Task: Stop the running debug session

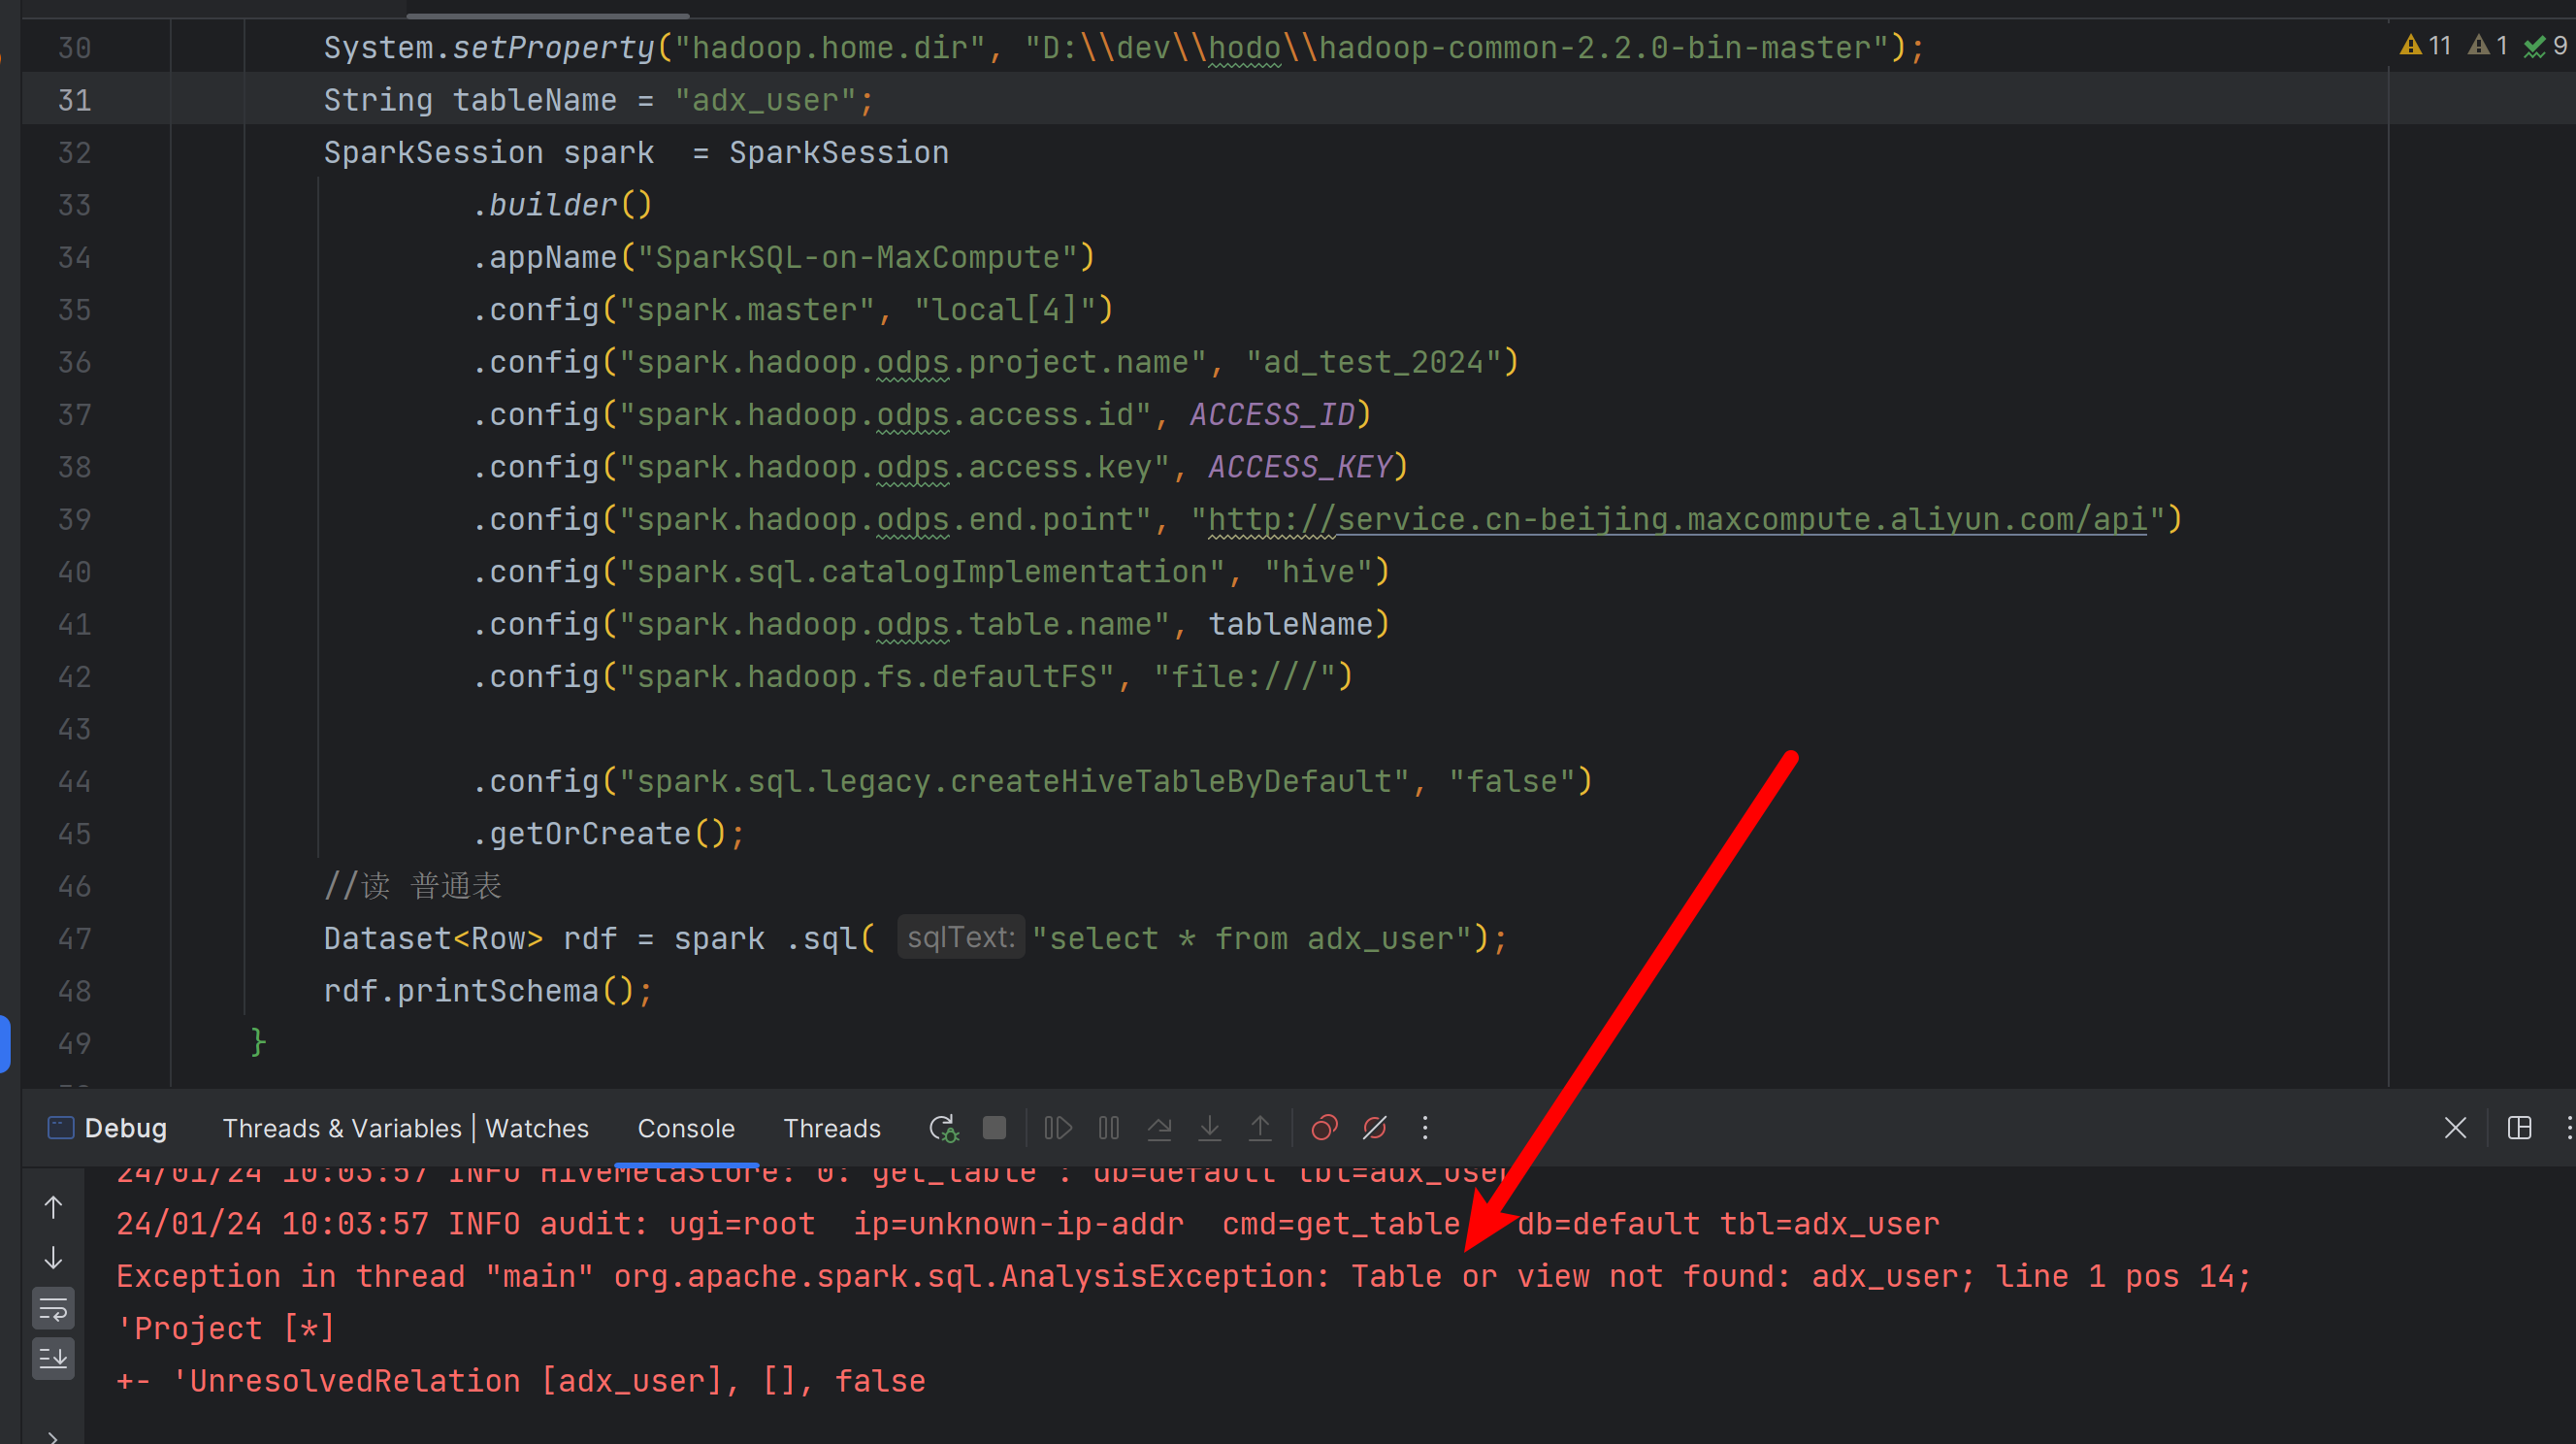Action: point(994,1128)
